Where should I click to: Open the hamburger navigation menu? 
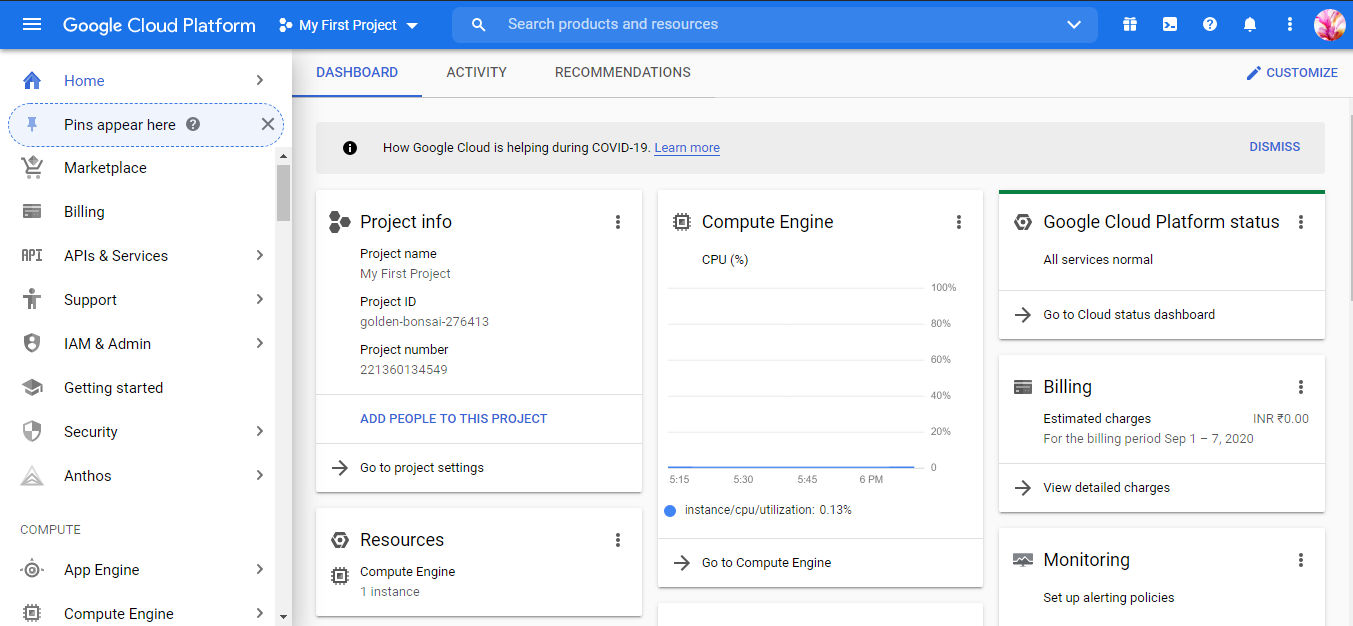pos(32,24)
